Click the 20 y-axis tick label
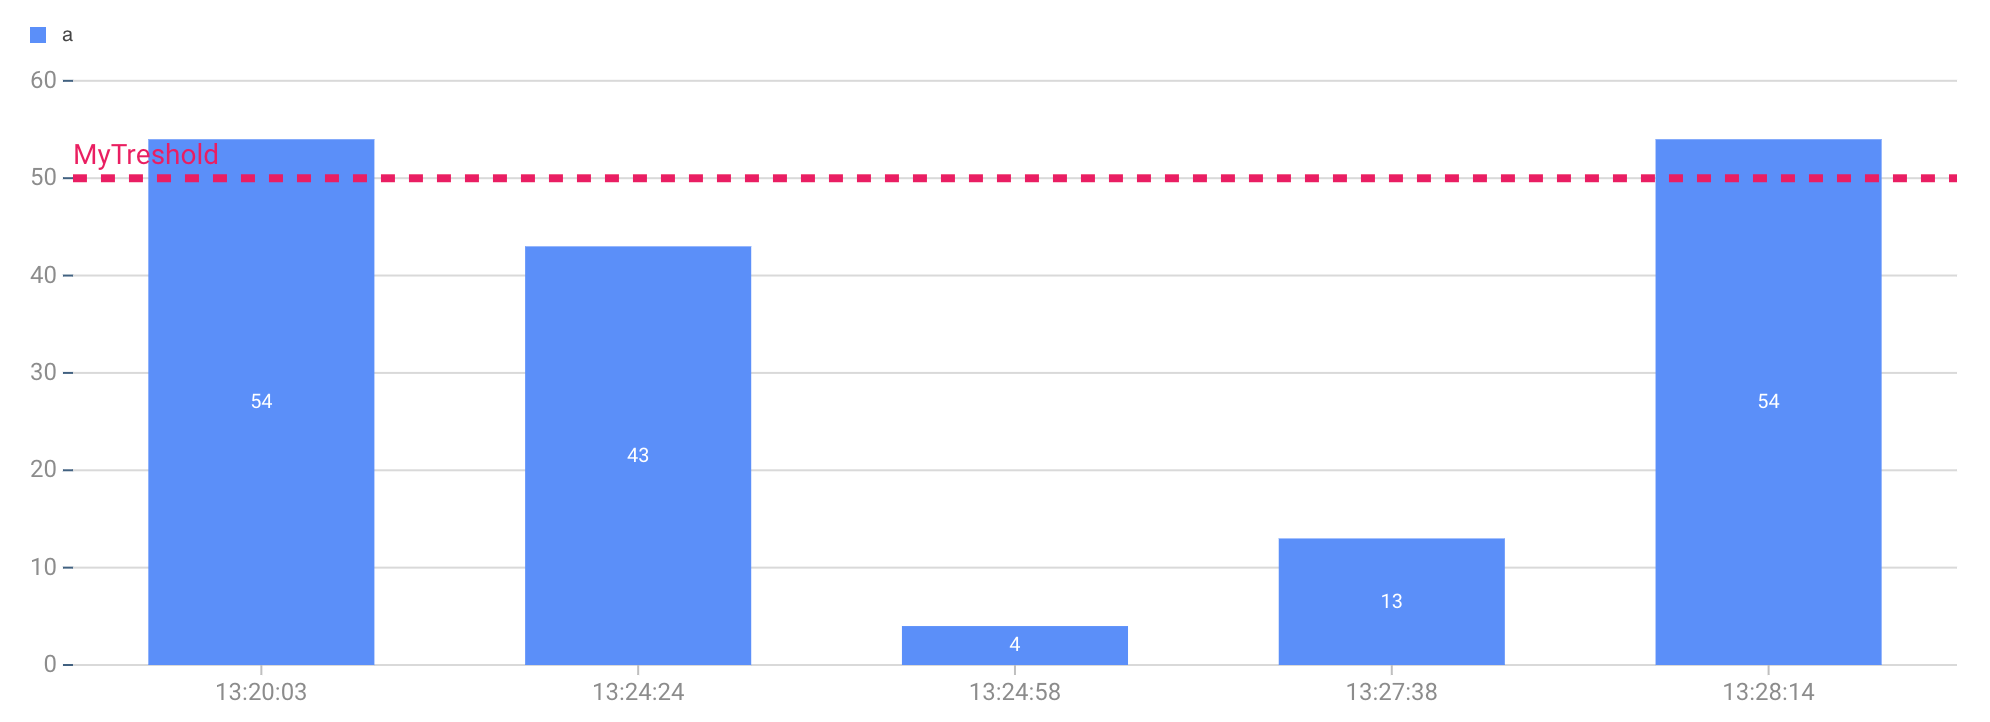Screen dimensions: 1990x722 [x=43, y=470]
